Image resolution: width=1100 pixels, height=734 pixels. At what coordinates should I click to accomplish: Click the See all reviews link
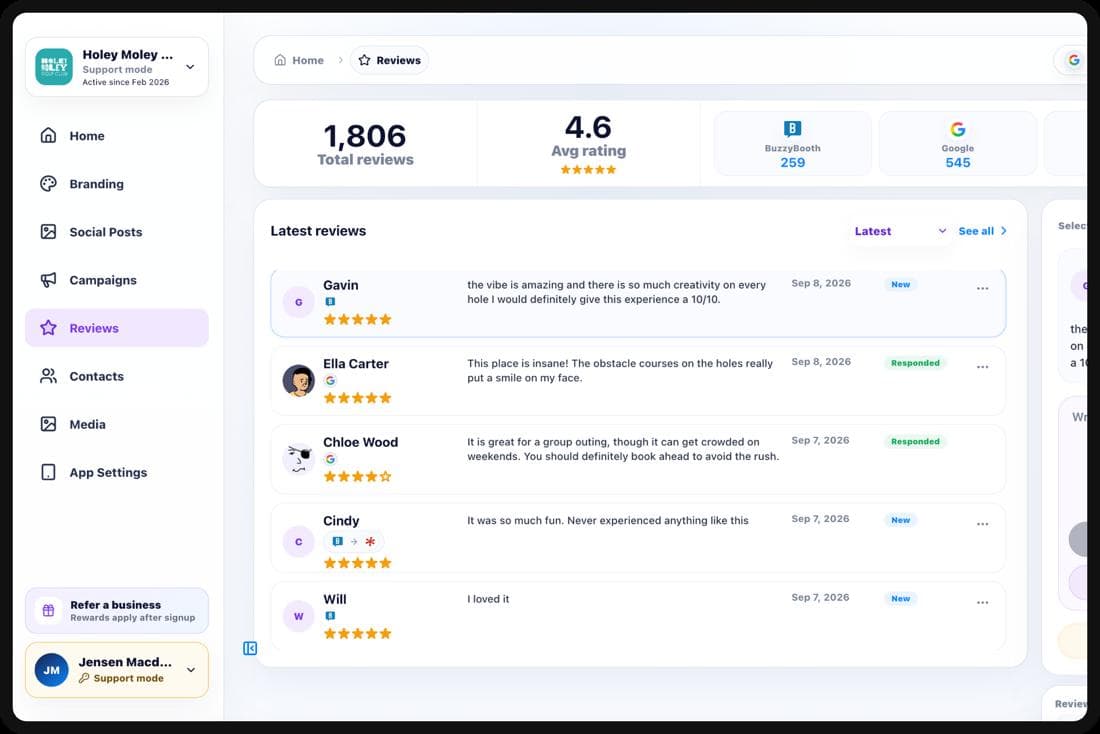tap(983, 231)
